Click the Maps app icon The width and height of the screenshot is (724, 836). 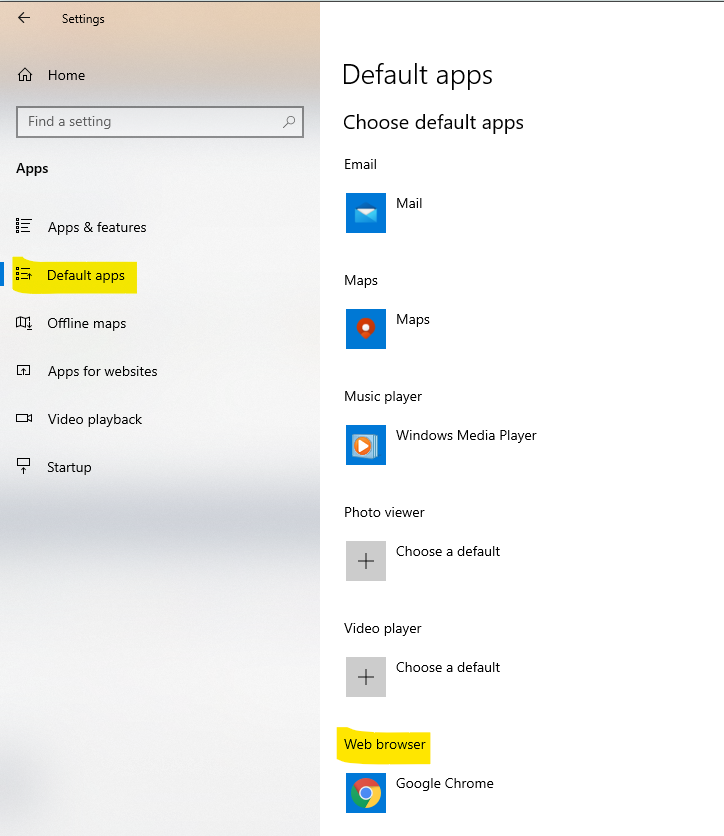366,329
